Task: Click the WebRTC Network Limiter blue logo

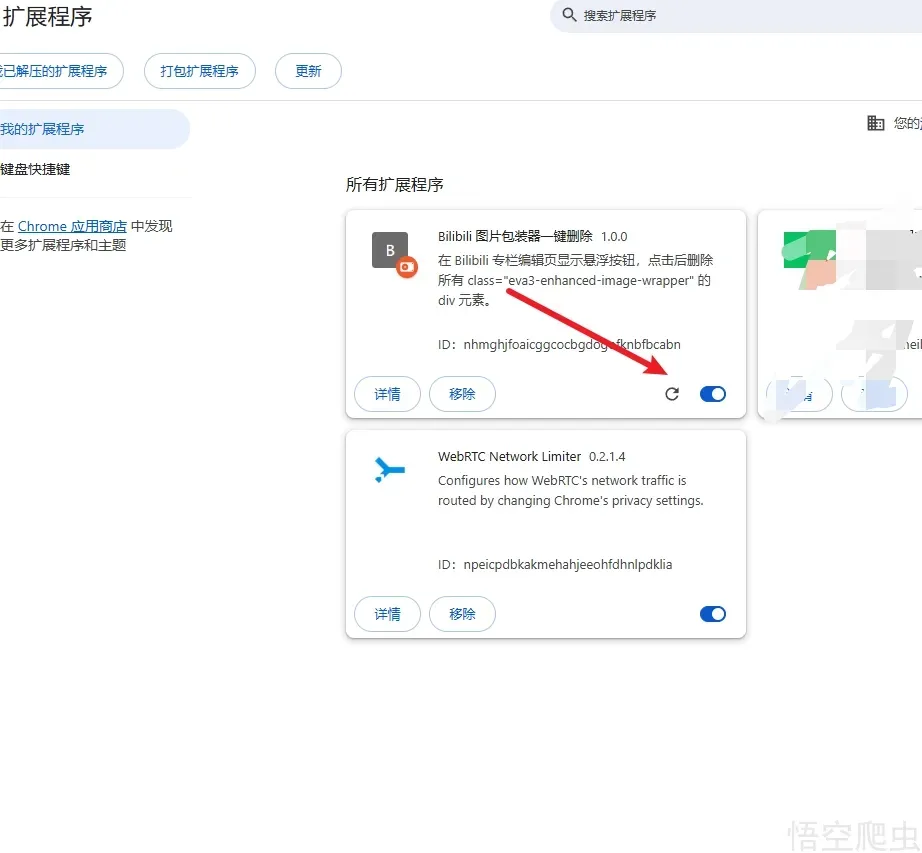Action: [389, 470]
